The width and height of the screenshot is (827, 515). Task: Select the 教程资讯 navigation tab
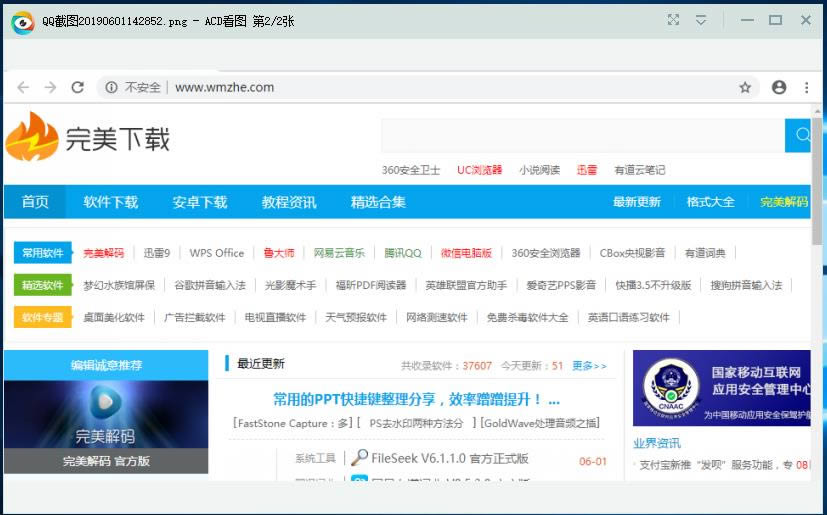289,202
